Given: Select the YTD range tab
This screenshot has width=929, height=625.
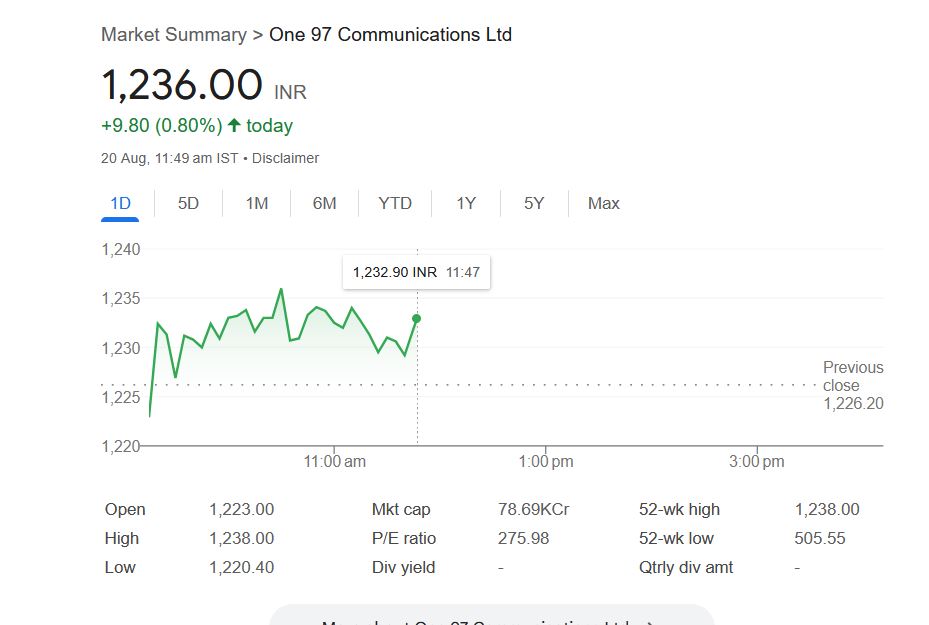Looking at the screenshot, I should pos(395,204).
